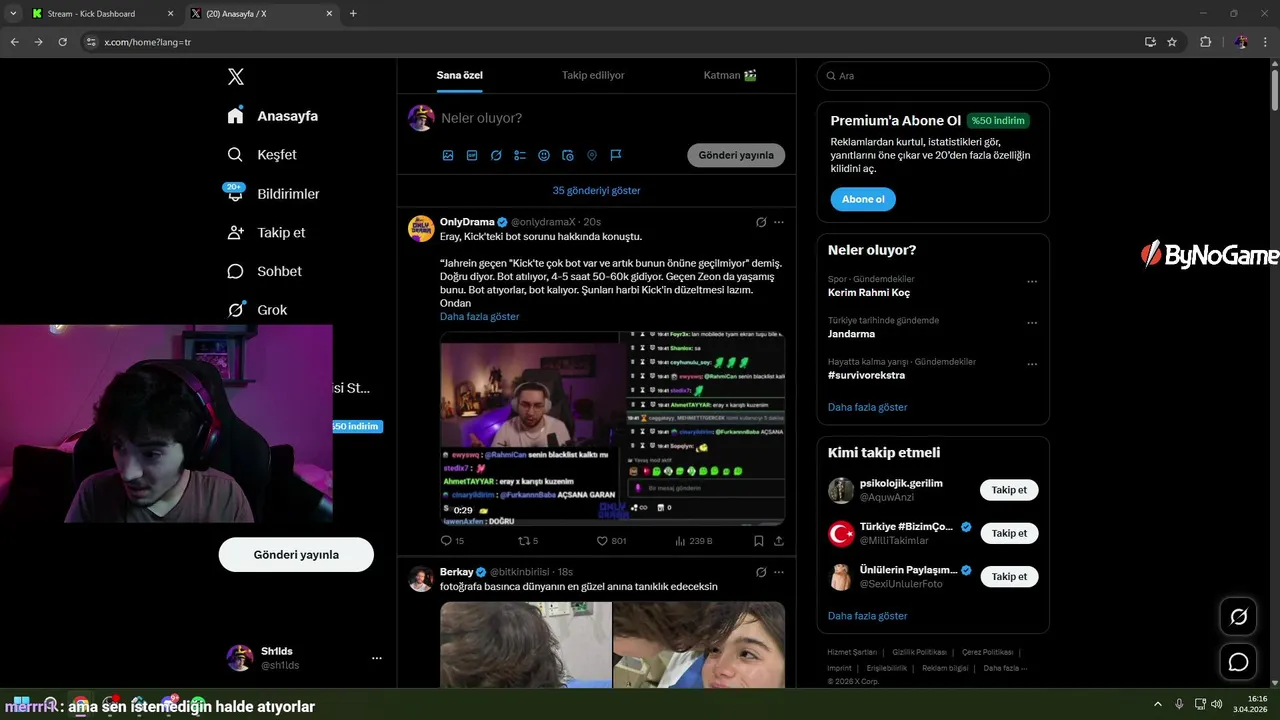Switch to Sana özel tab
1280x720 pixels.
click(459, 76)
